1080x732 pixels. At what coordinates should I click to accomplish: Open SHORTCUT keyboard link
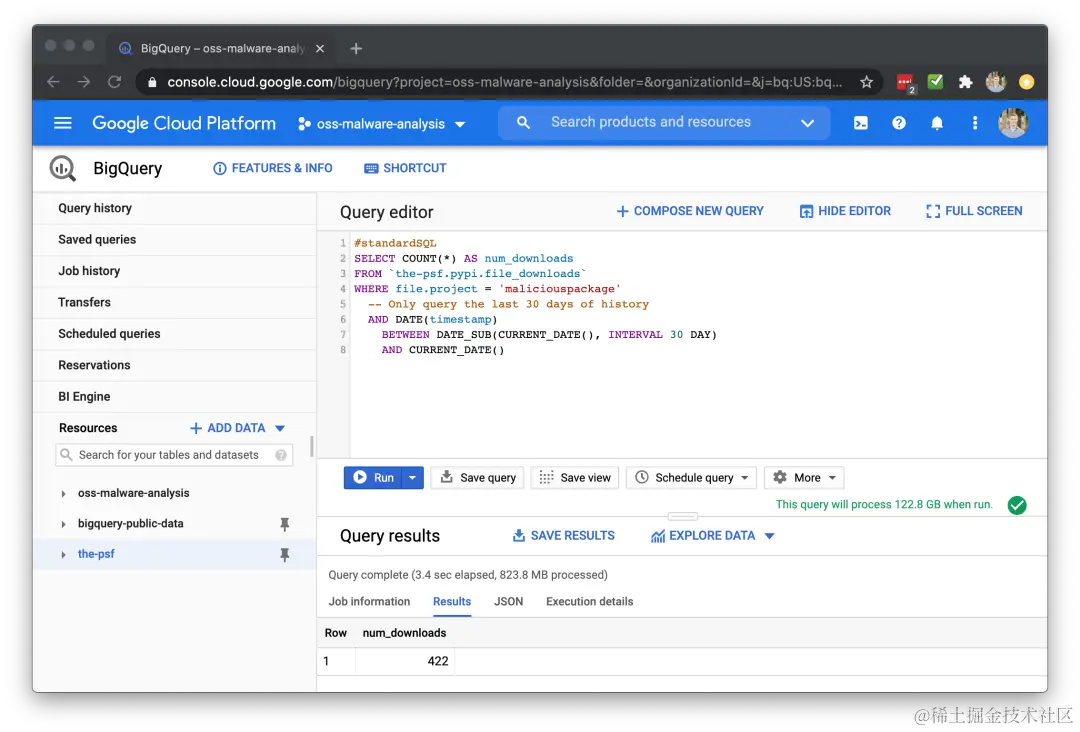tap(405, 169)
